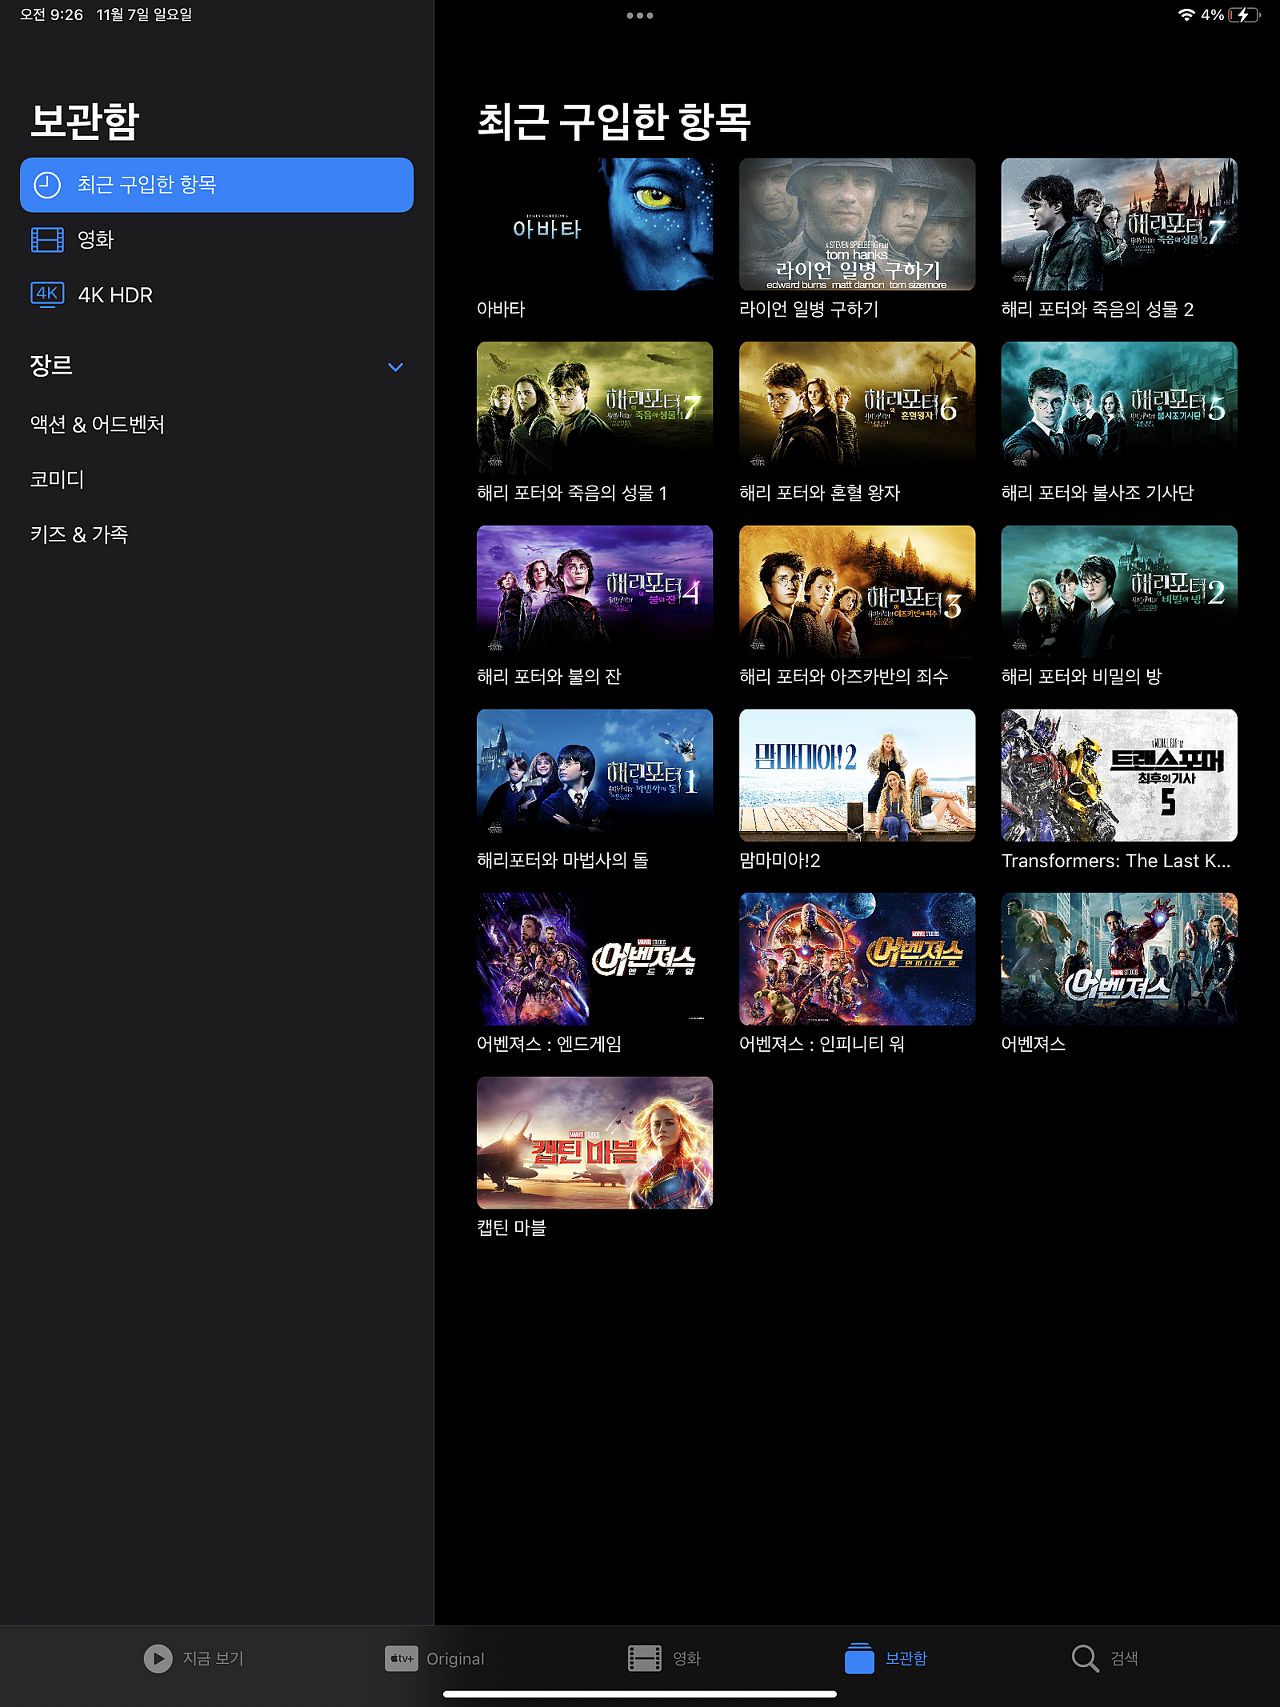
Task: Click the 4K display icon in sidebar
Action: click(x=47, y=294)
